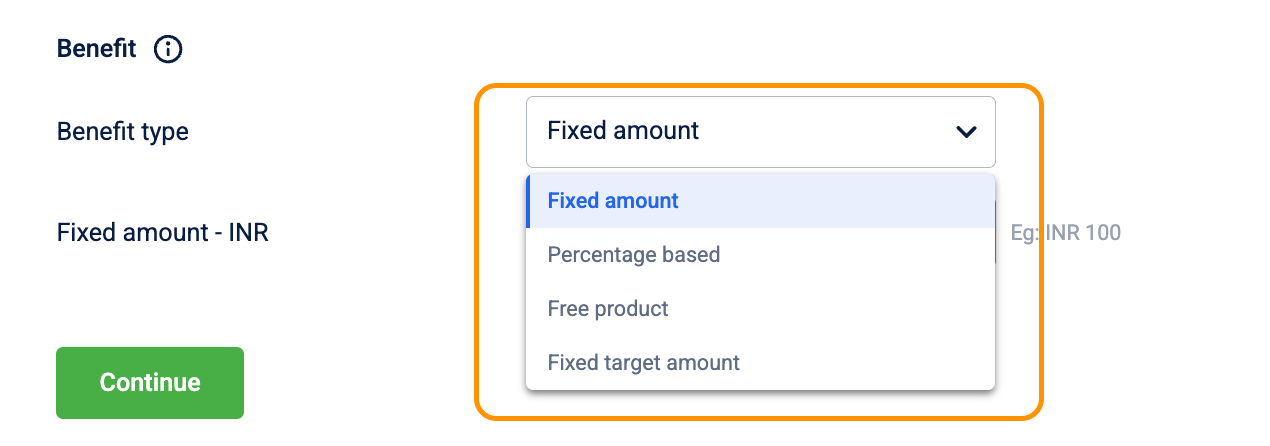This screenshot has height=446, width=1270.
Task: Select the highlighted Fixed amount option
Action: pyautogui.click(x=613, y=201)
